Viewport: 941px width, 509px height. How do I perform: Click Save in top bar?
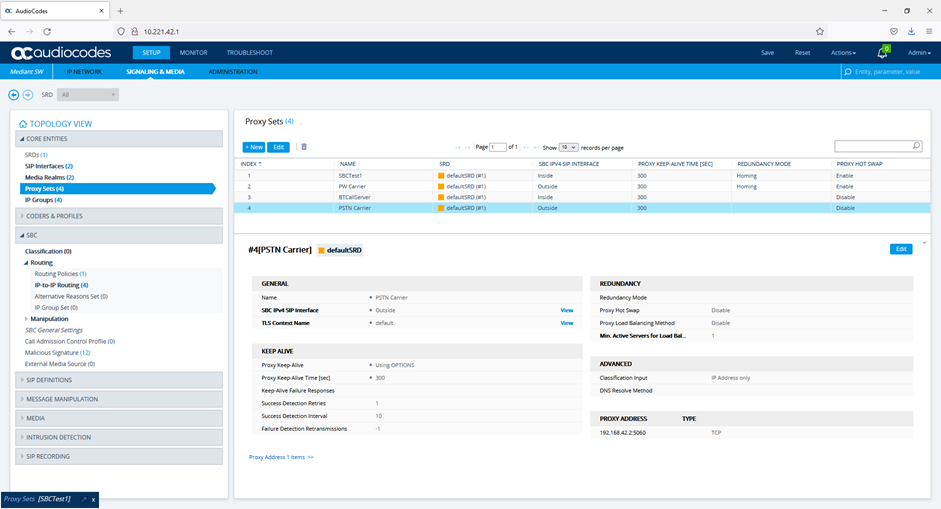coord(768,53)
